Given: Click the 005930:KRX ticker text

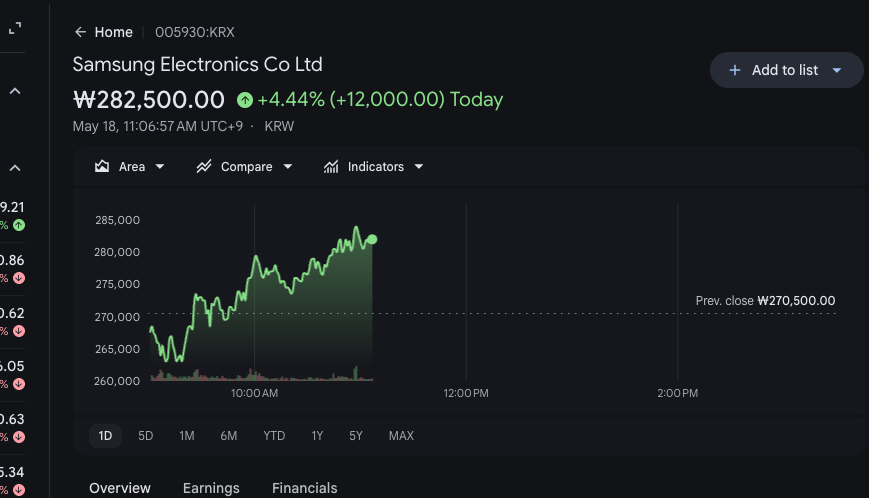Looking at the screenshot, I should click(x=195, y=32).
